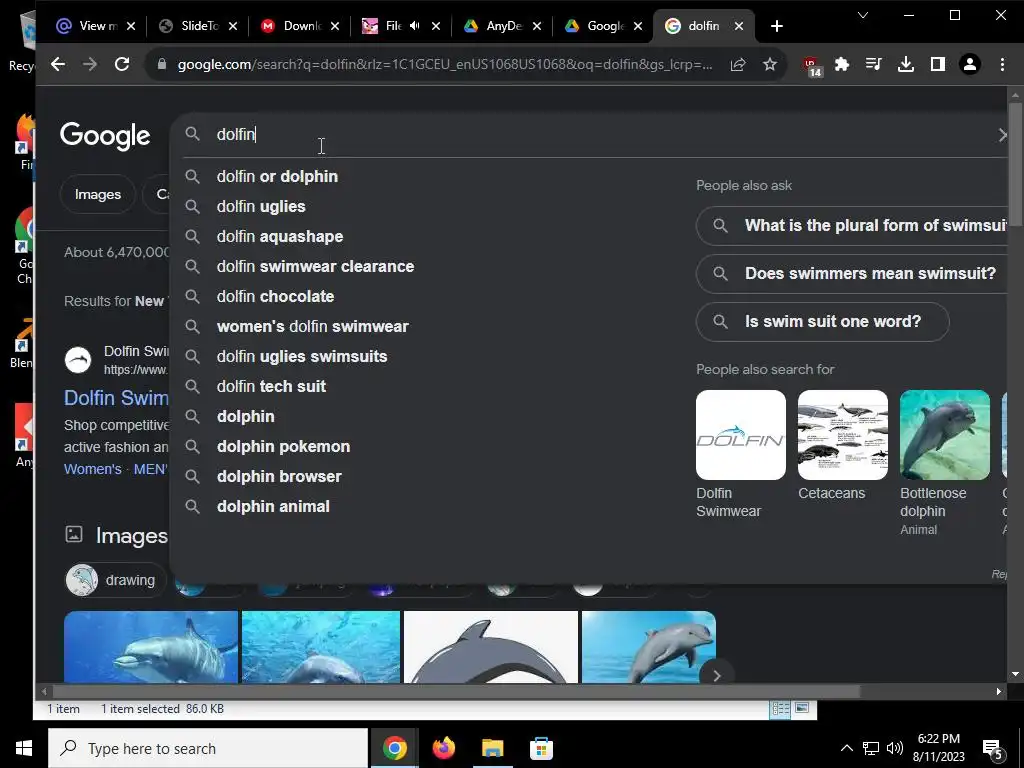Close the dolfin tab

(739, 26)
